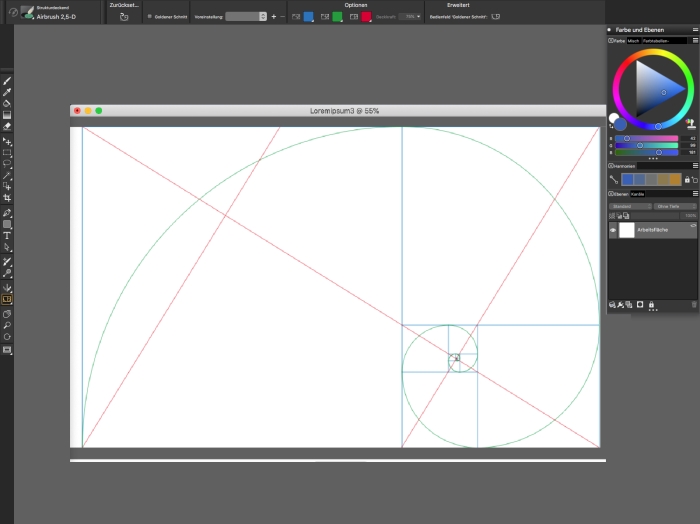Choose the Eraser tool

[x=7, y=127]
